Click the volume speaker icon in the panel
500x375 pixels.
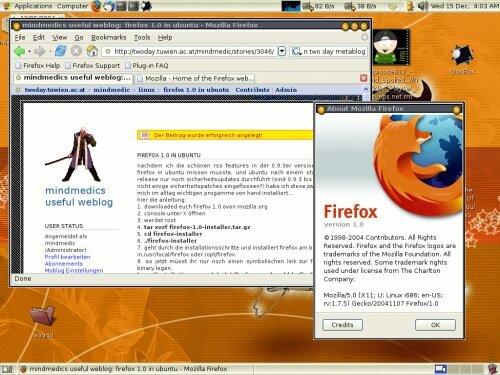(x=423, y=6)
